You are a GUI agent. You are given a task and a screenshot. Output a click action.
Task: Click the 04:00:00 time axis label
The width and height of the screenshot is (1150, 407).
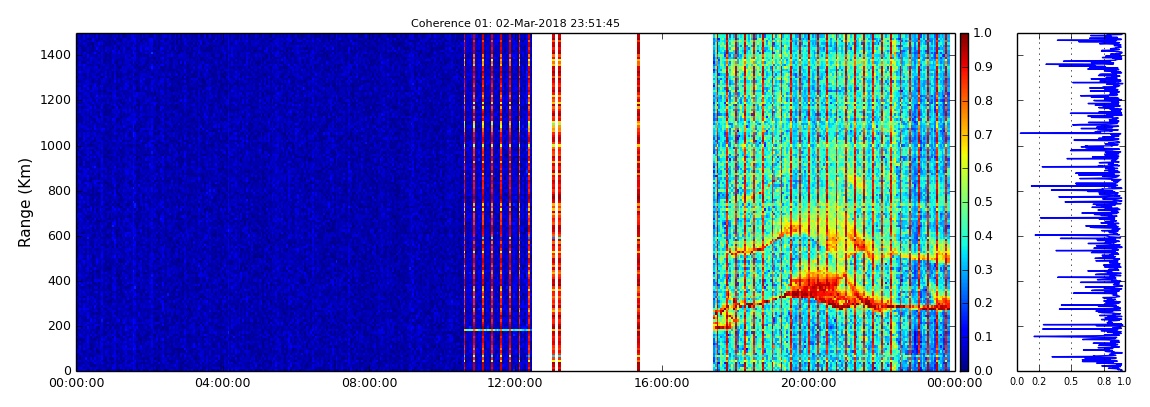click(223, 383)
